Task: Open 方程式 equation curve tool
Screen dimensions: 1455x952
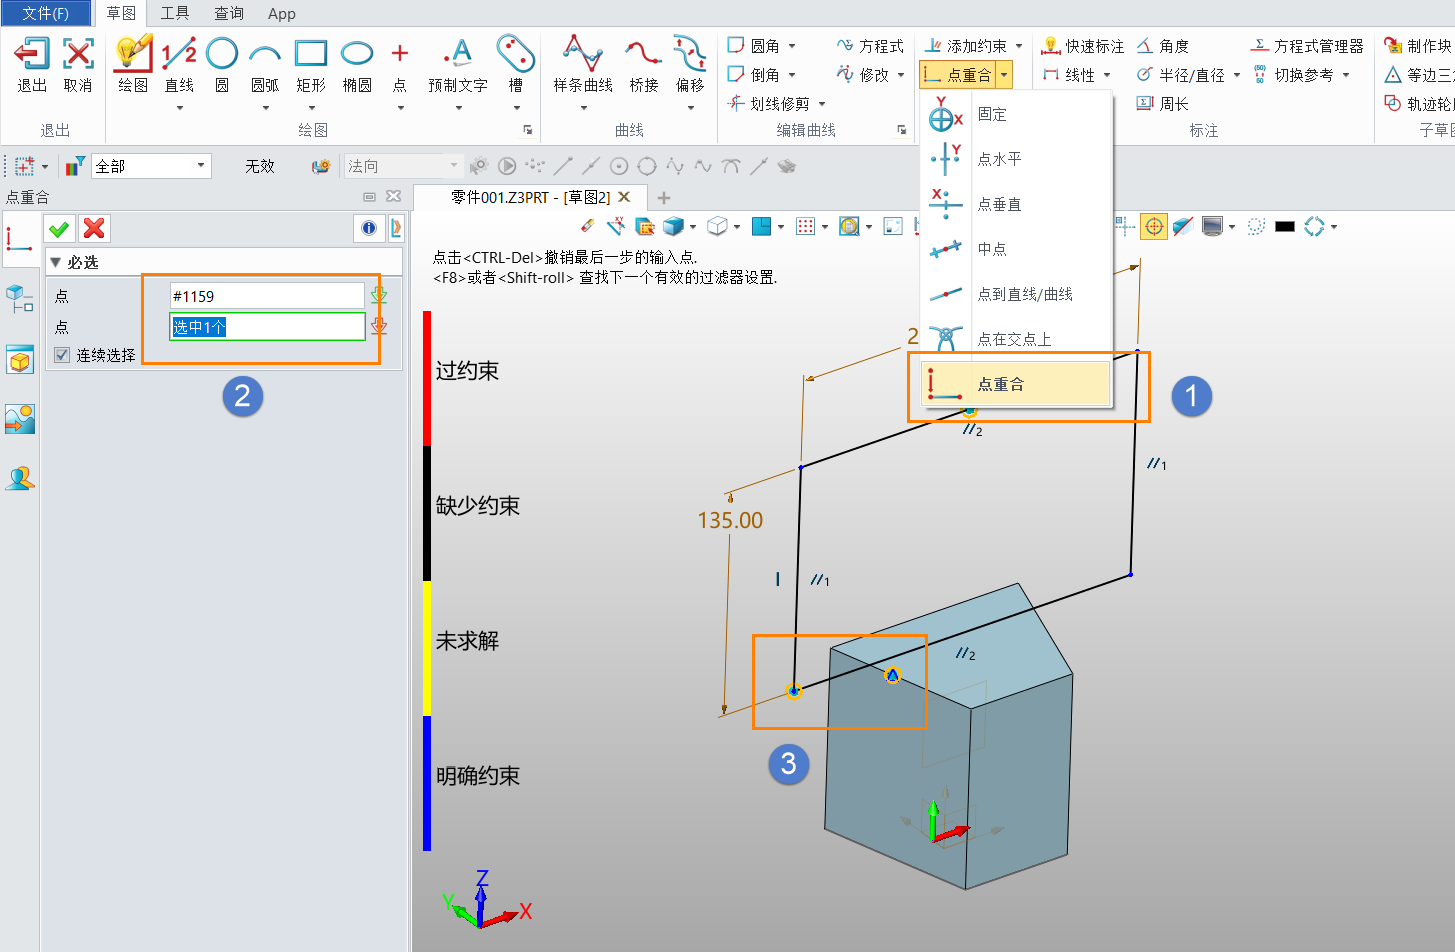Action: click(870, 46)
